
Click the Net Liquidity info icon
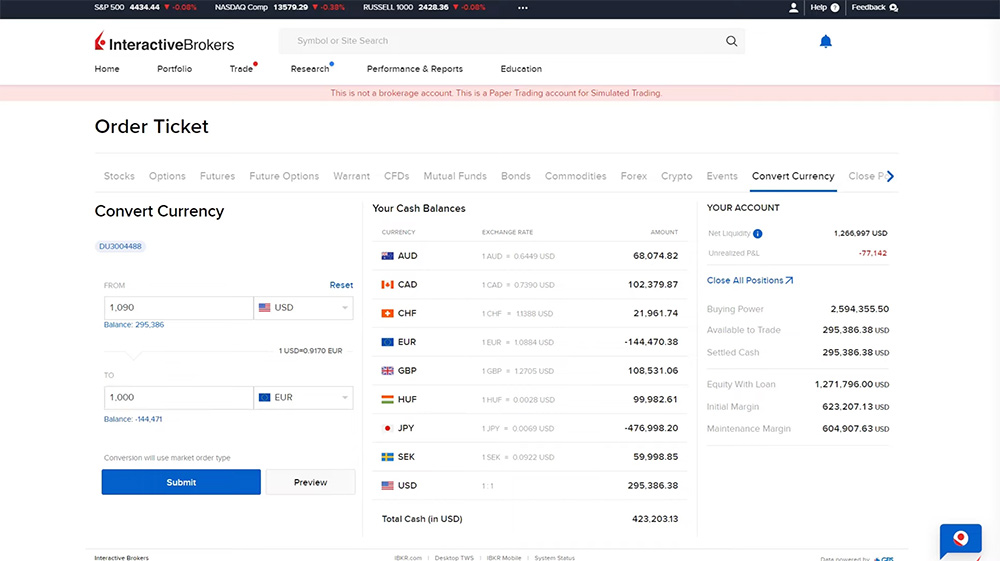coord(758,233)
